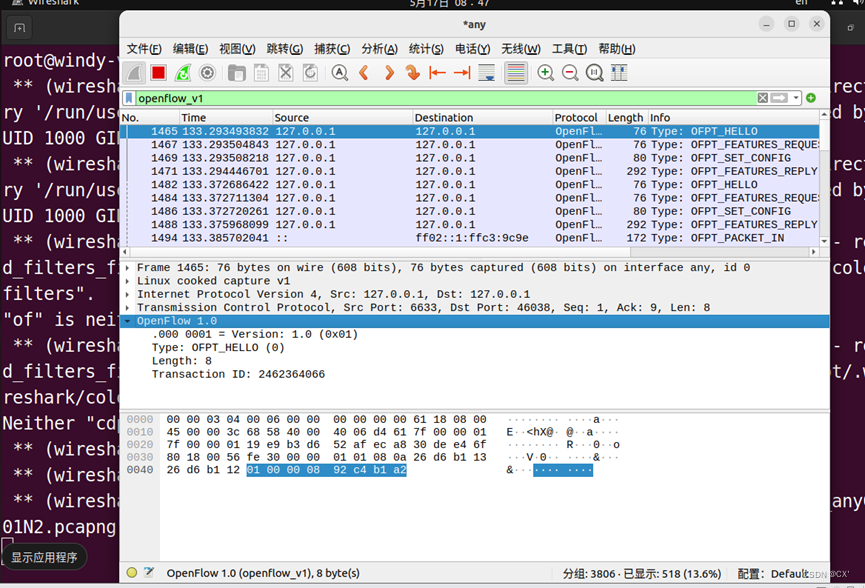The height and width of the screenshot is (588, 865).
Task: Jump to previous packet with back arrow icon
Action: (x=364, y=72)
